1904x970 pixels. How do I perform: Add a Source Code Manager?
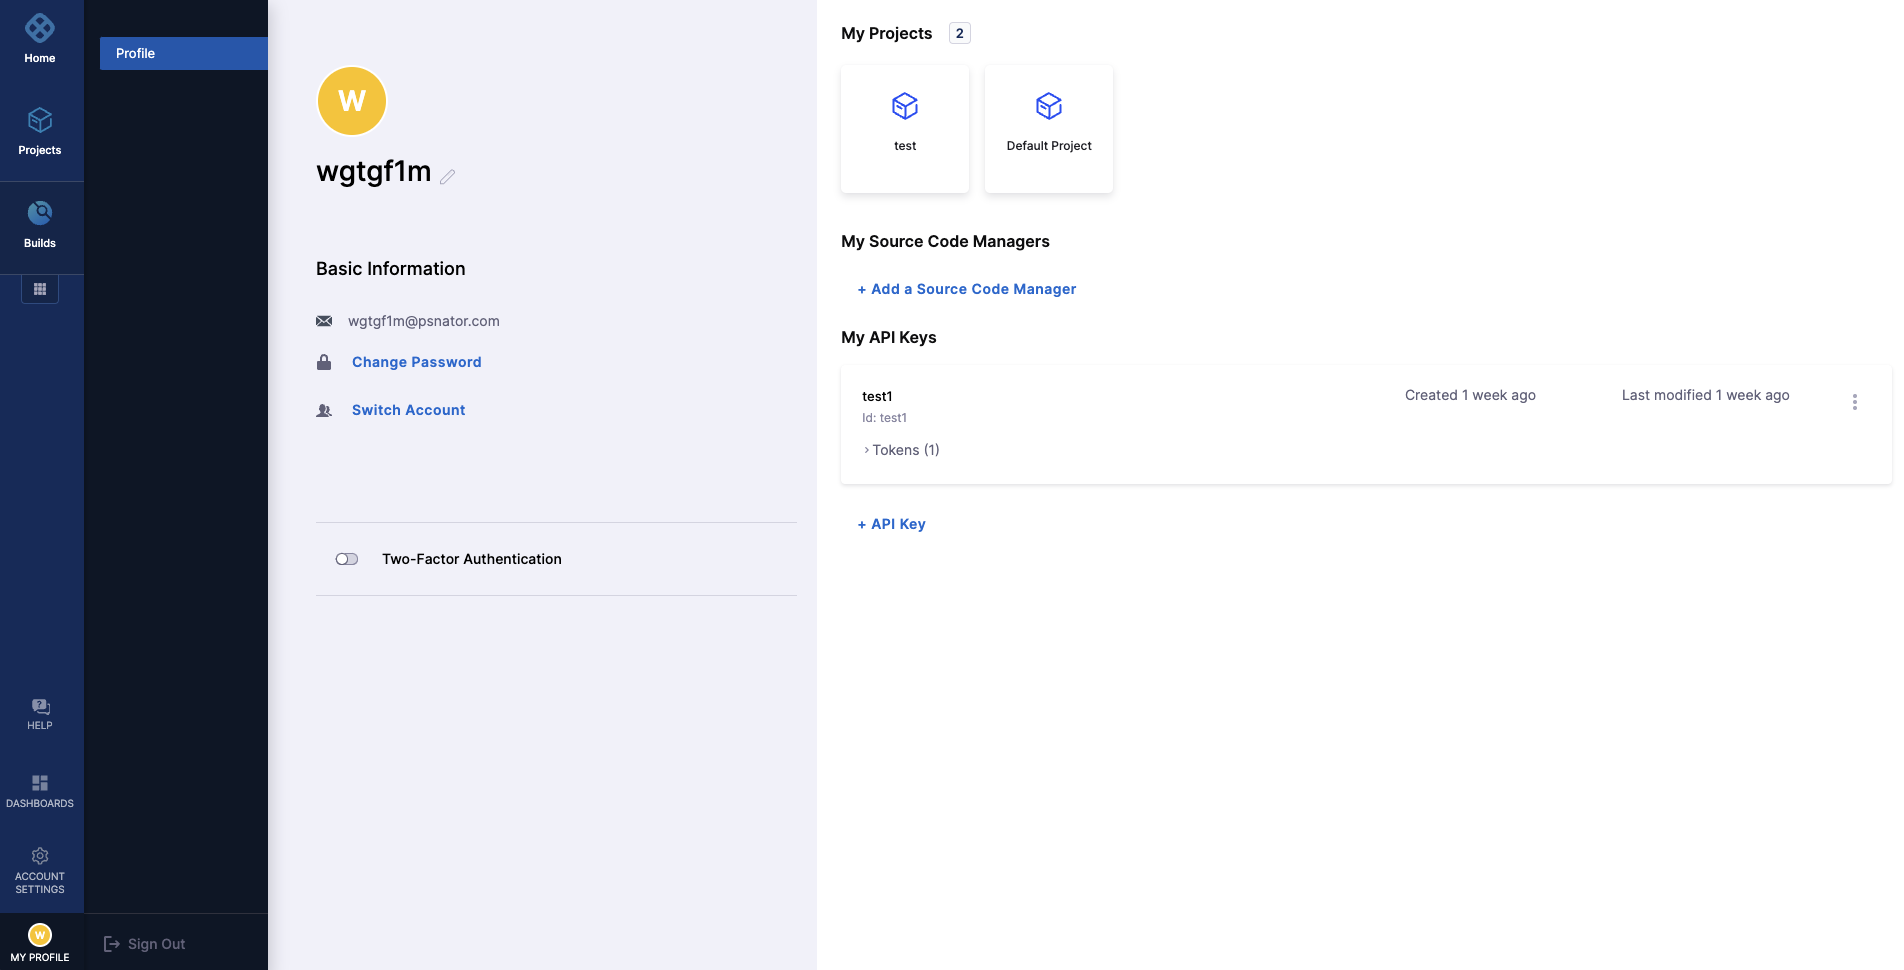tap(966, 289)
